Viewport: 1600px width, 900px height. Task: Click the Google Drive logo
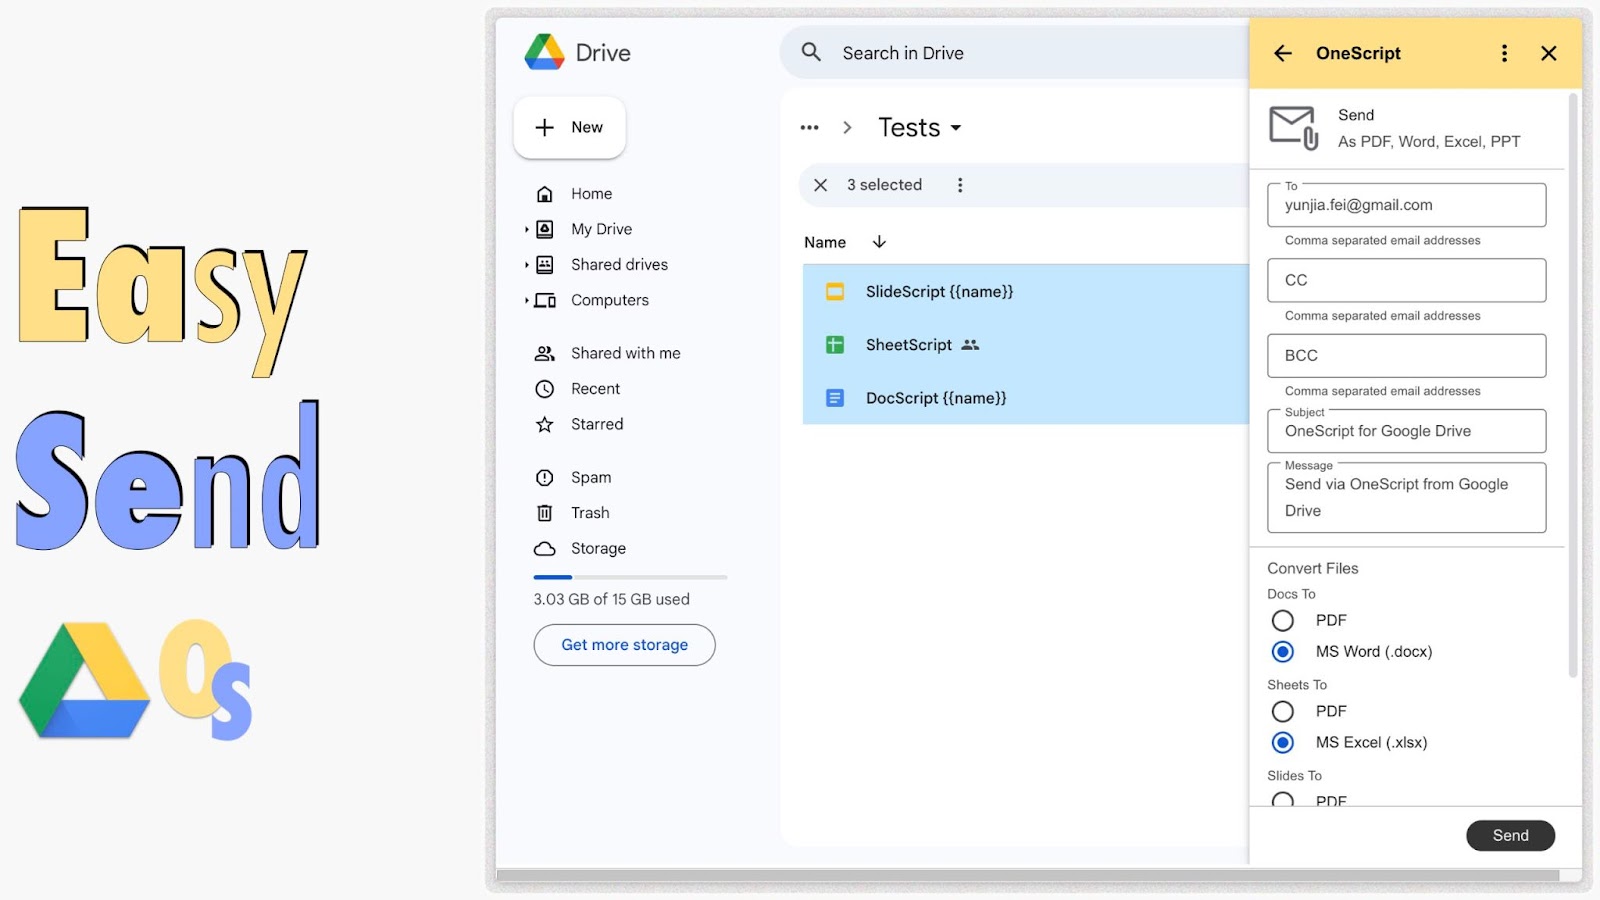coord(545,52)
